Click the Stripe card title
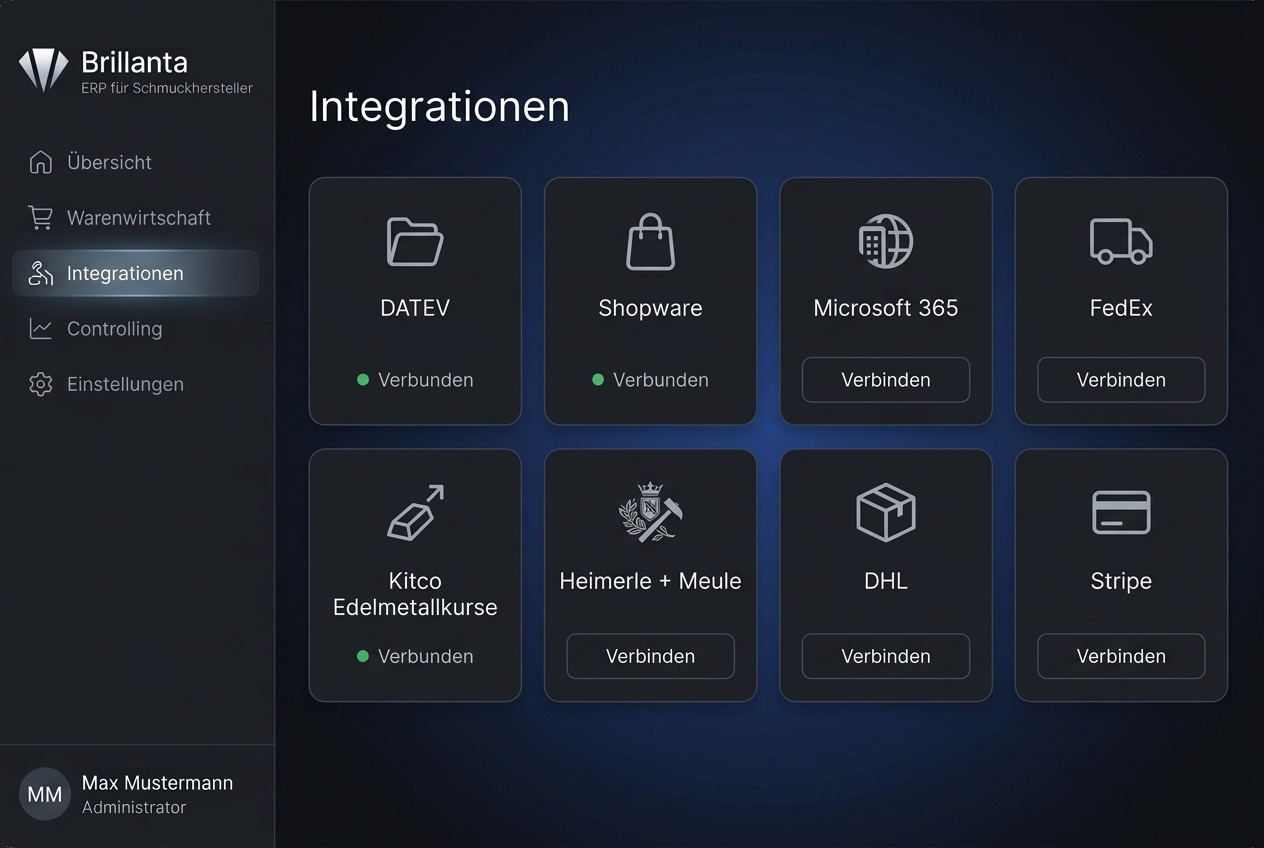 pos(1121,581)
